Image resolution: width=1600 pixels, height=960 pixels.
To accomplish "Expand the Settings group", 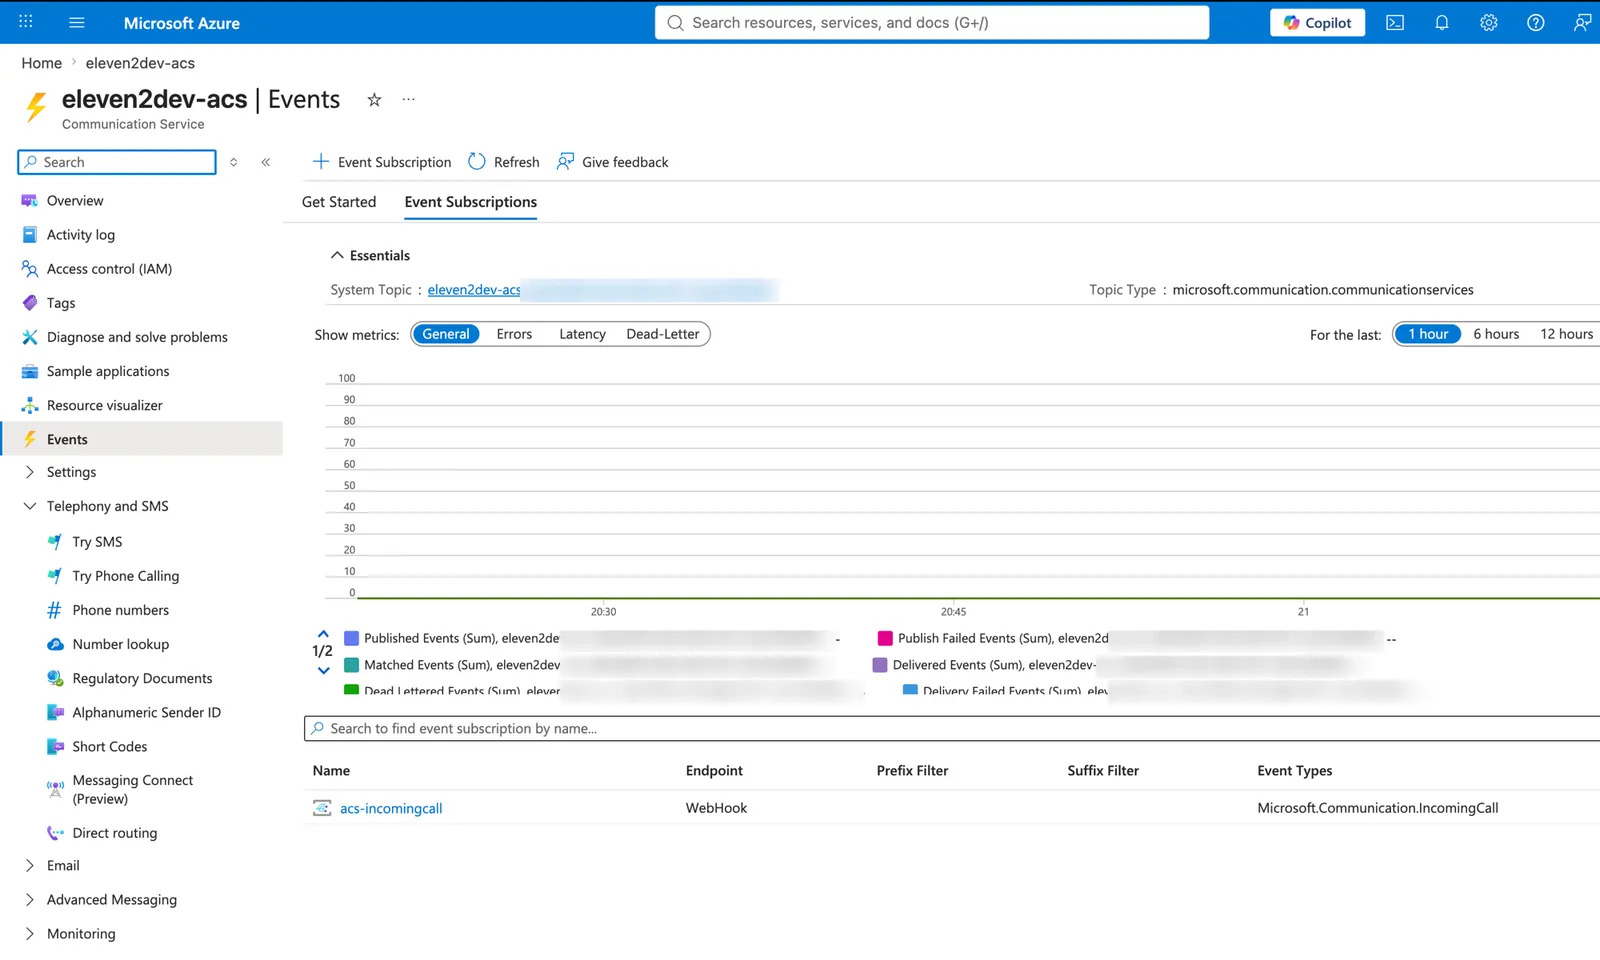I will [29, 472].
